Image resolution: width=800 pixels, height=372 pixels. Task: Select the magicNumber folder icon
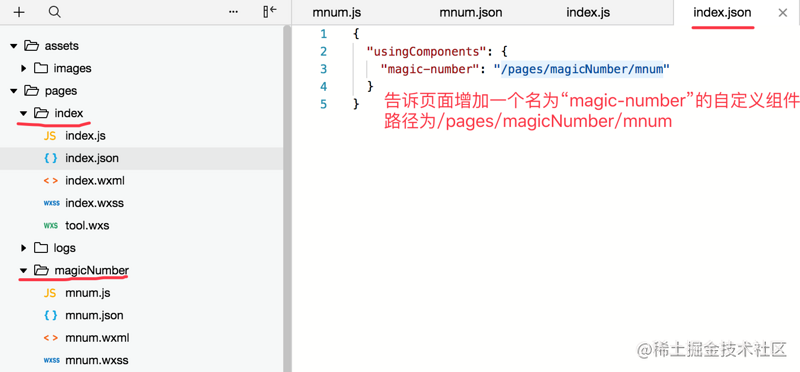pyautogui.click(x=41, y=270)
